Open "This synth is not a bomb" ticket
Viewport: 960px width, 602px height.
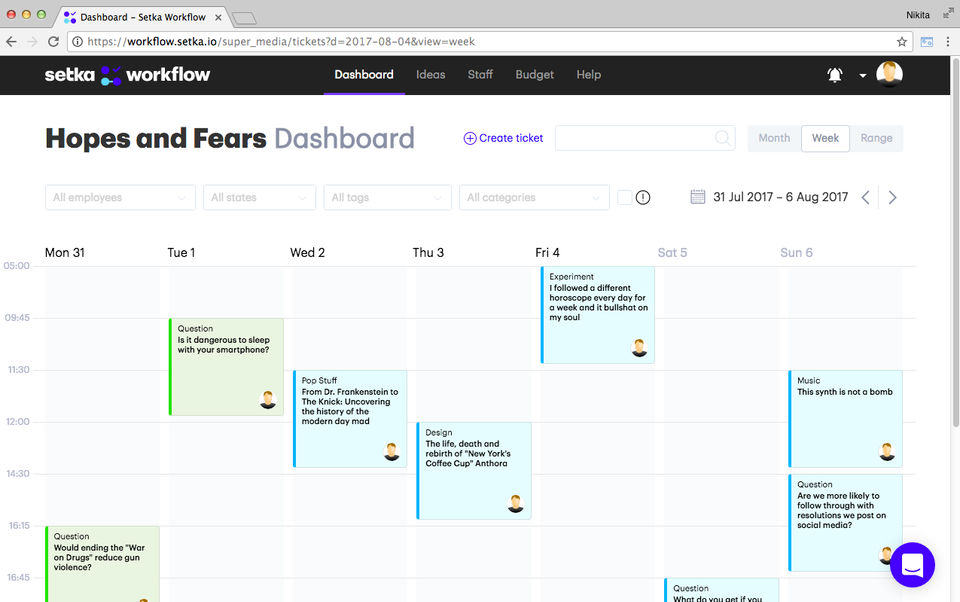[x=844, y=418]
